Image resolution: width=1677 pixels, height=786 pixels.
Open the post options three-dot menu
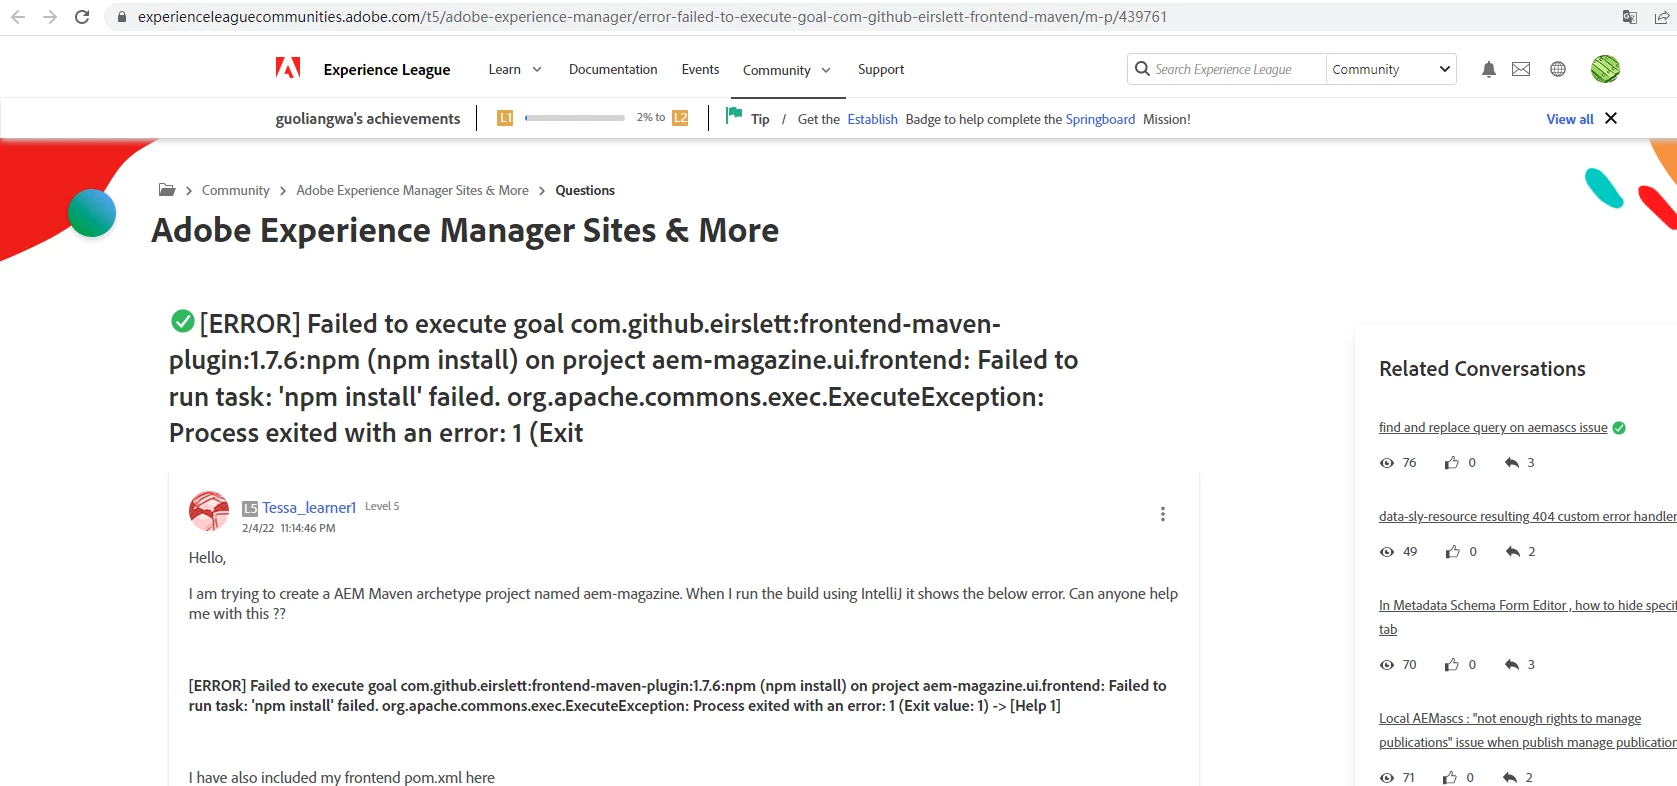click(1162, 514)
